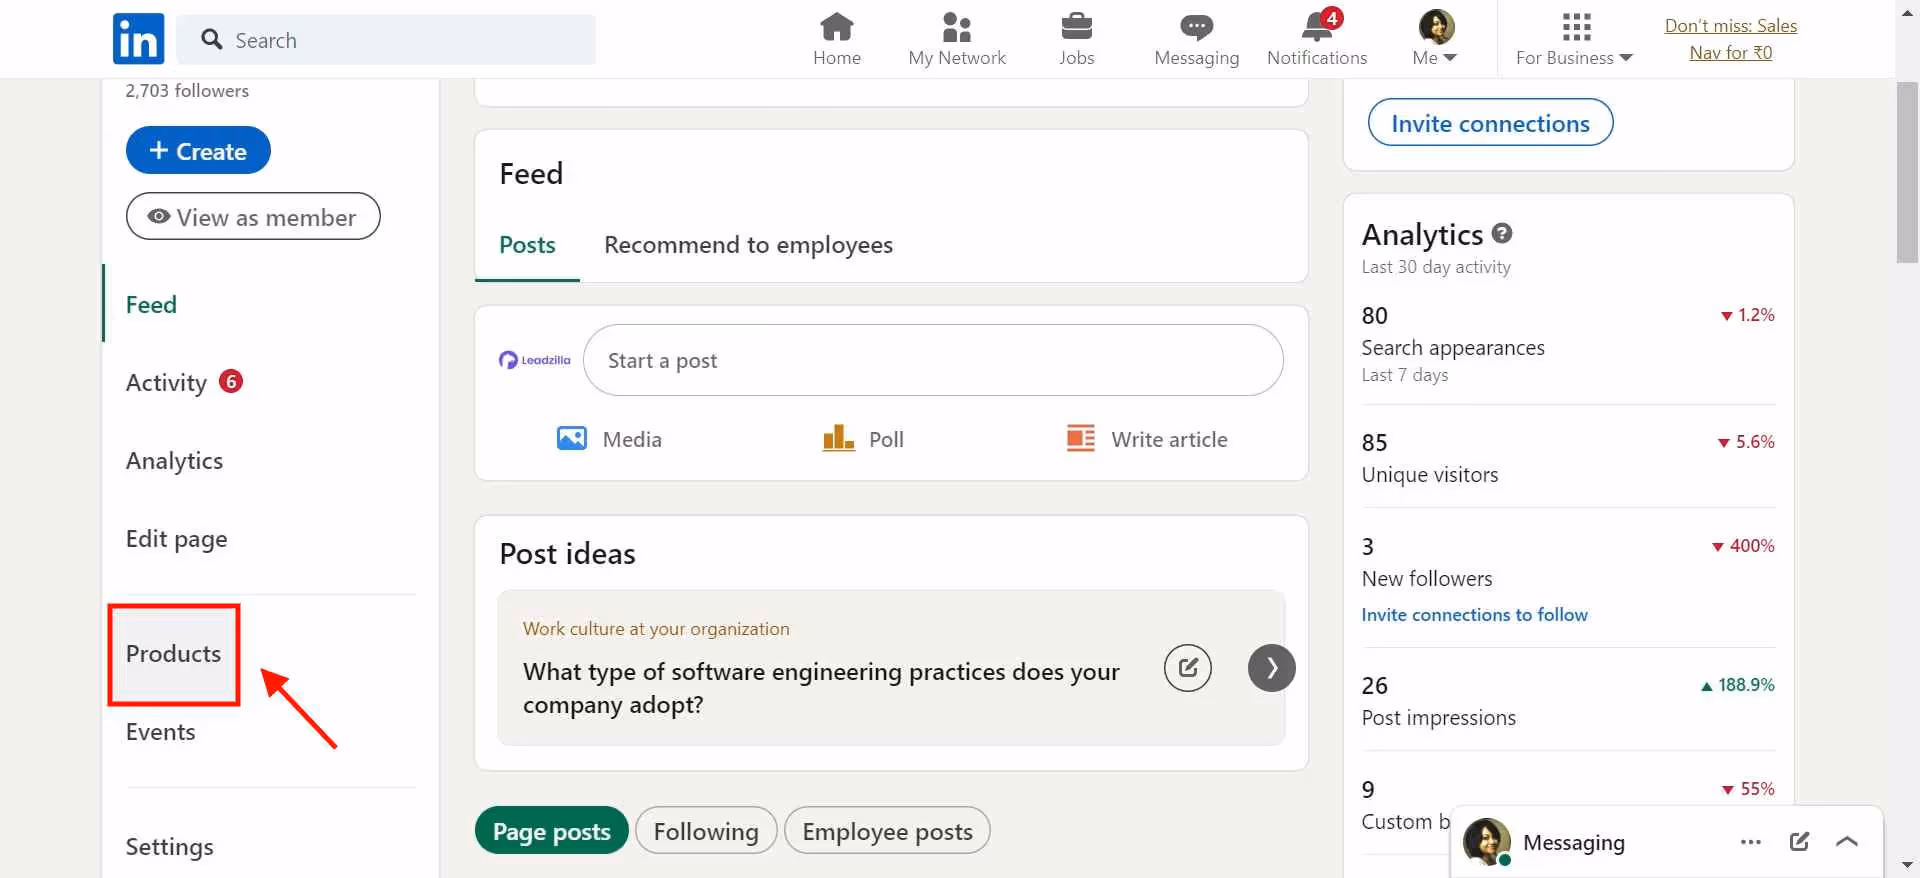
Task: Select Feed in the left sidebar
Action: click(151, 304)
